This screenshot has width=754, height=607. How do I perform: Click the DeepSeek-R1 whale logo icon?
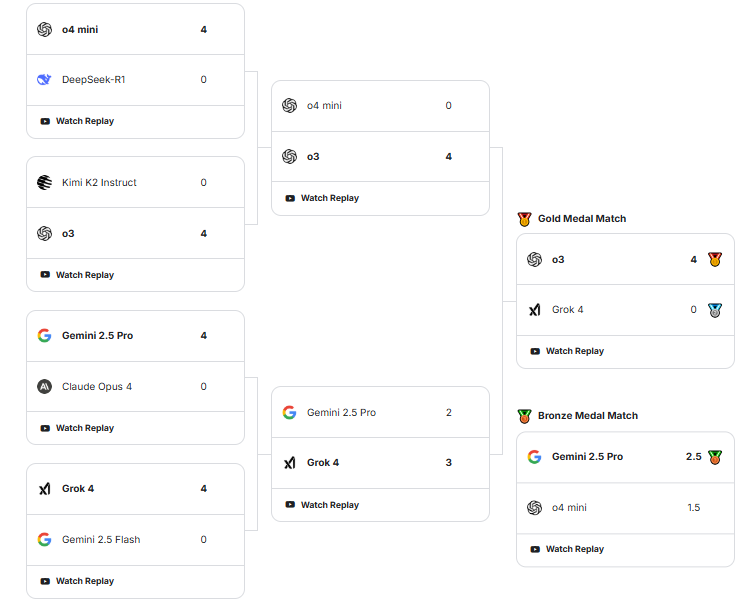tap(44, 80)
